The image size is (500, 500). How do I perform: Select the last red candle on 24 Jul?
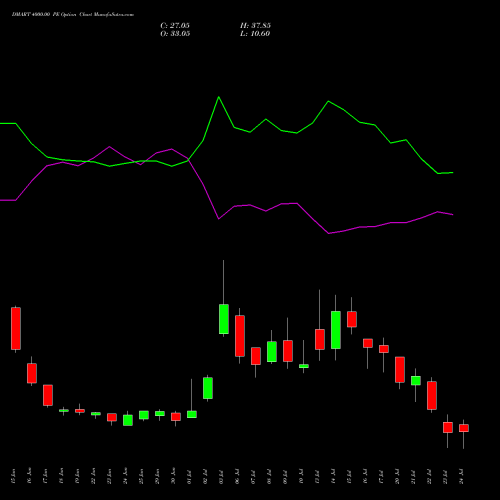(464, 428)
